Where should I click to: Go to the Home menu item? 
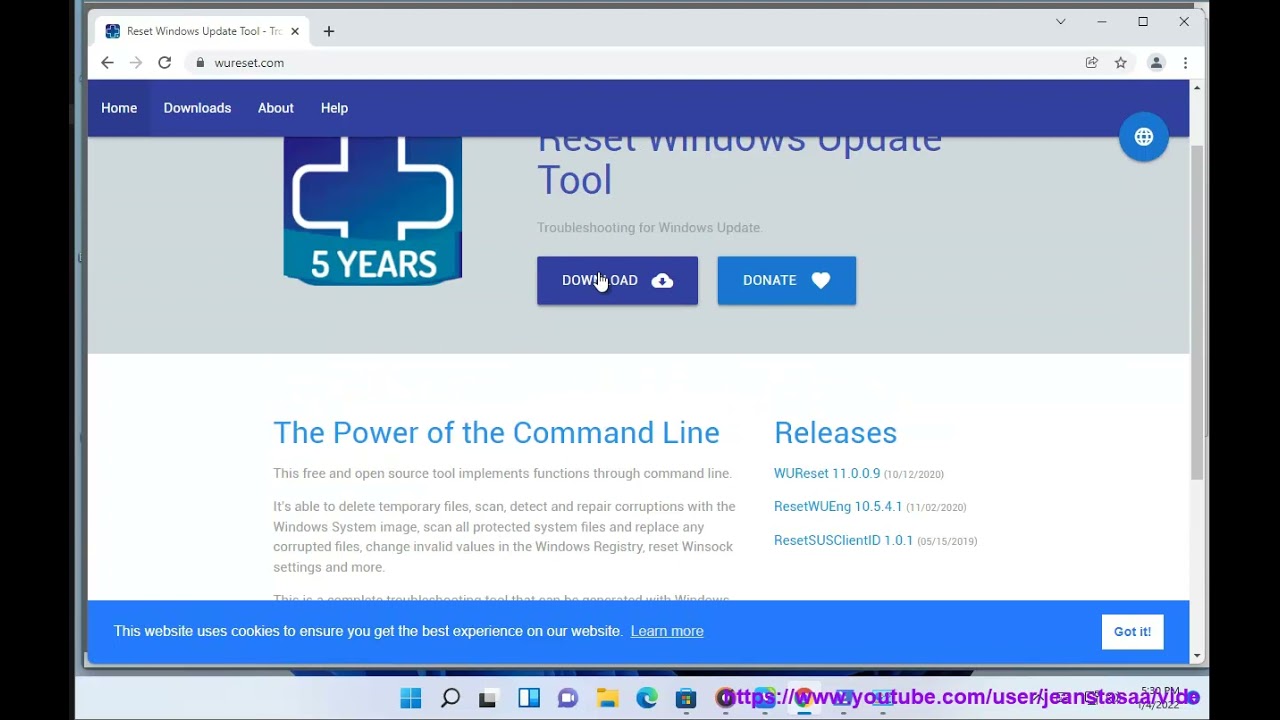point(119,108)
